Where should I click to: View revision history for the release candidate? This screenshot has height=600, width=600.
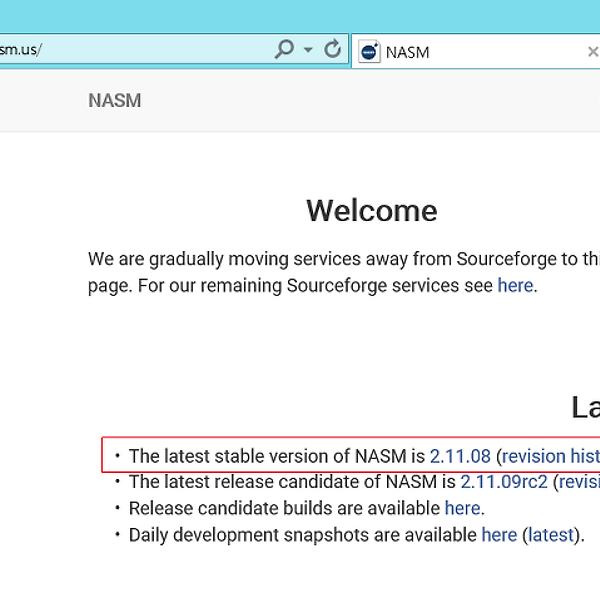click(x=580, y=482)
